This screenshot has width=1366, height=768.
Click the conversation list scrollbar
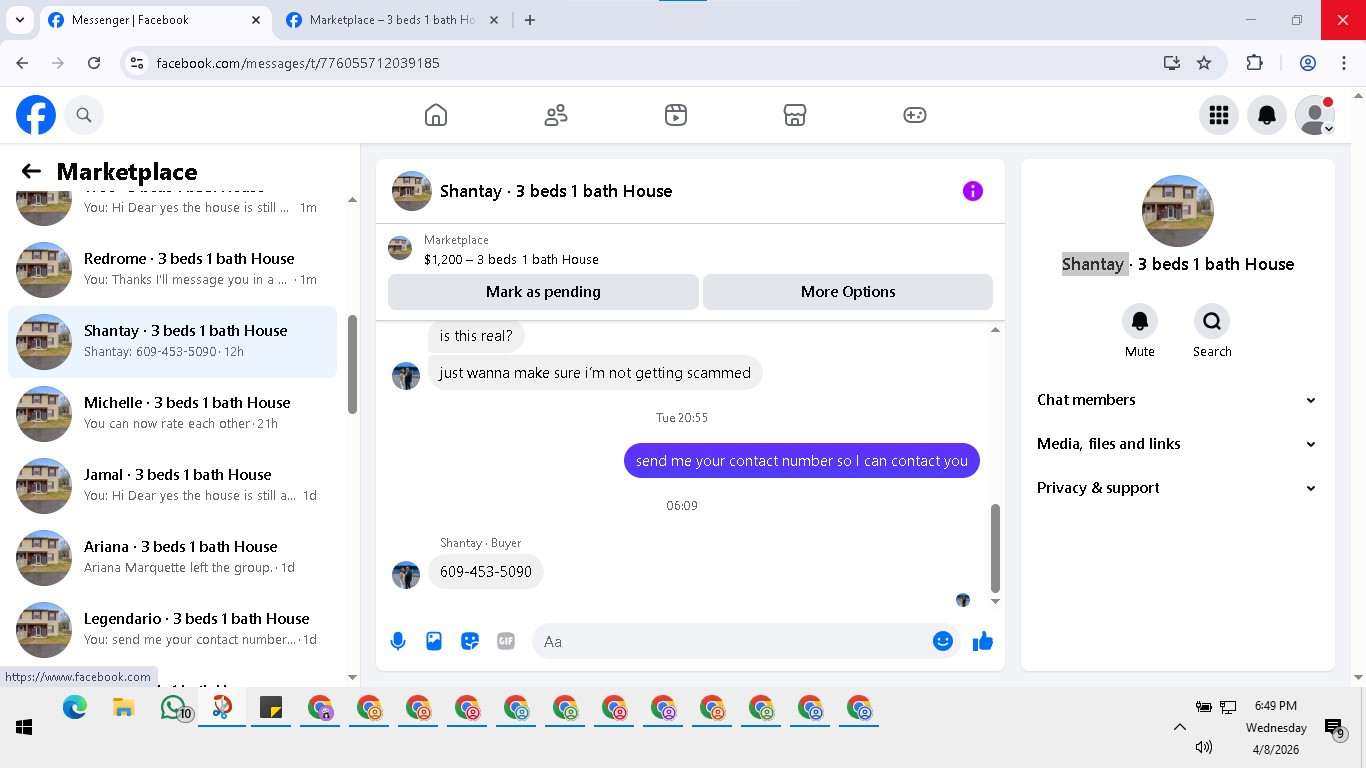coord(352,365)
